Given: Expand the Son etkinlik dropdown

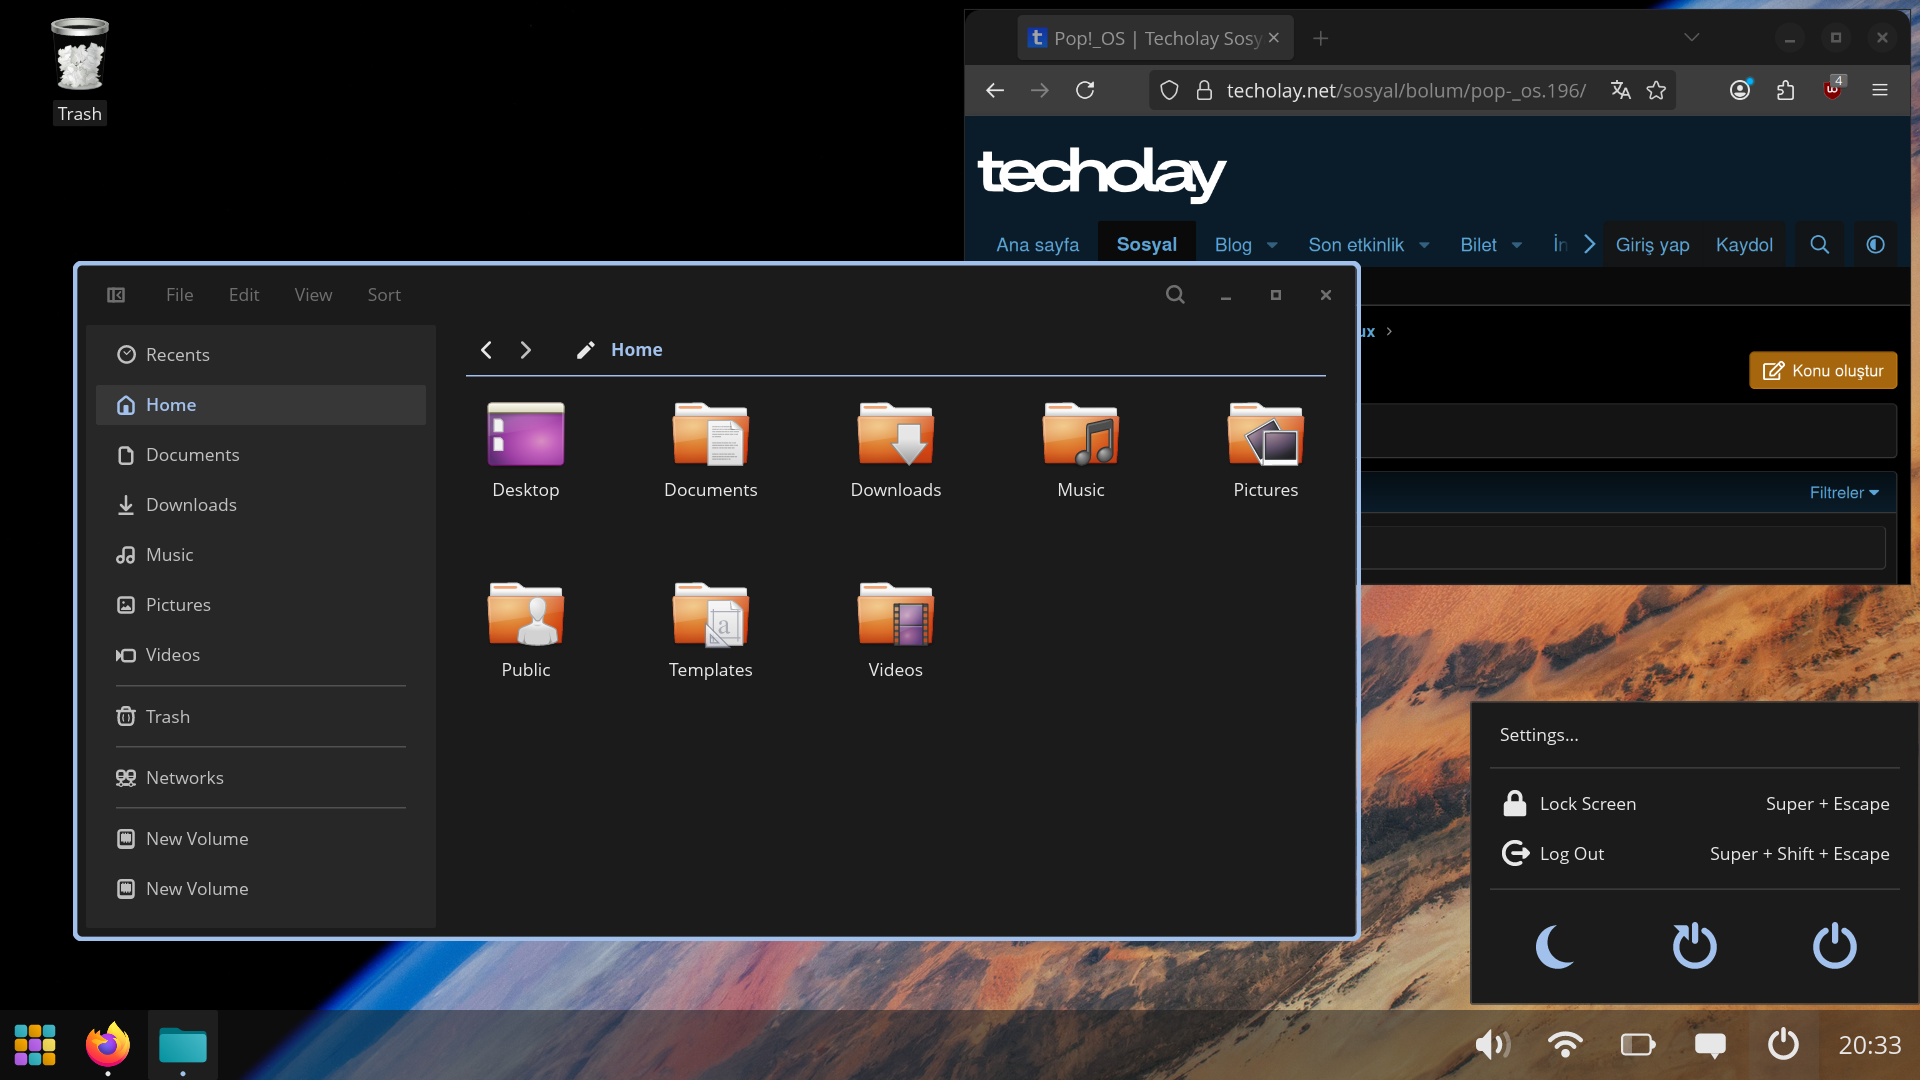Looking at the screenshot, I should tap(1424, 246).
